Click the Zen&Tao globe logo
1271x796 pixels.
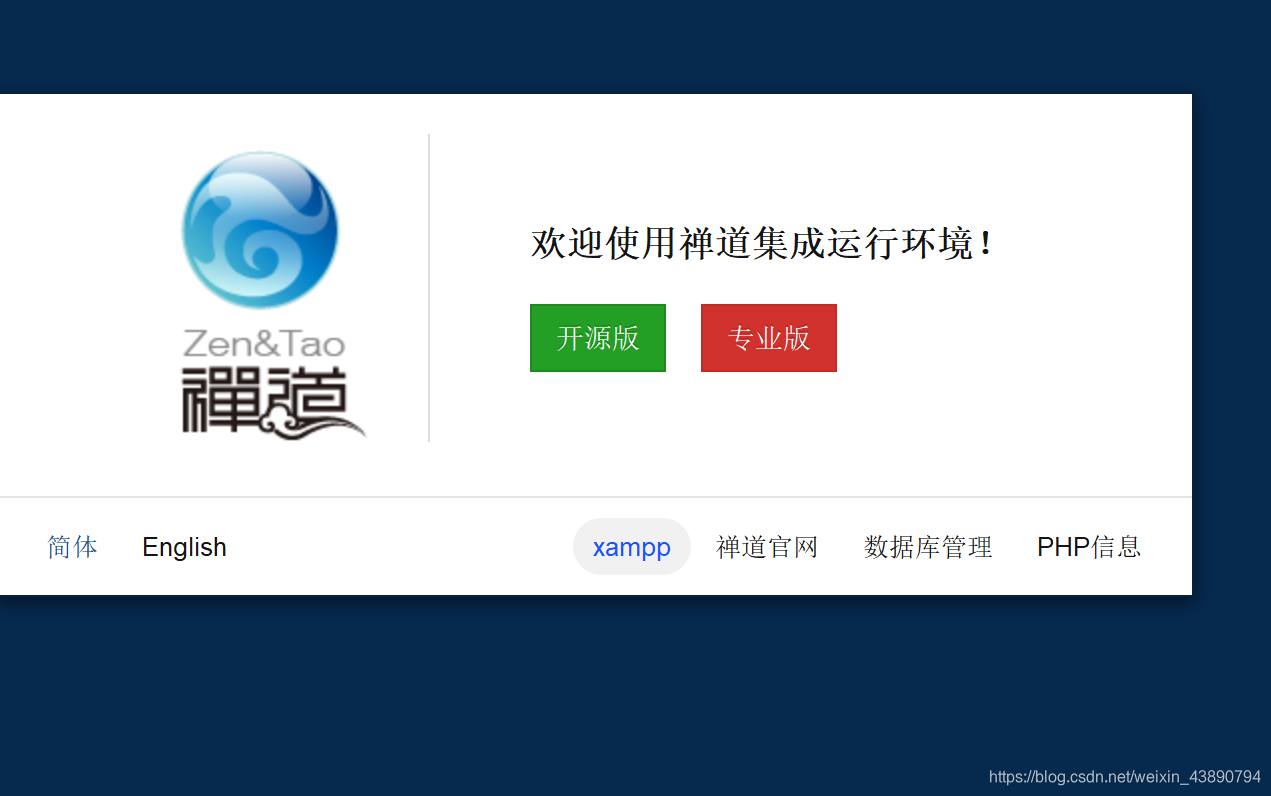260,230
